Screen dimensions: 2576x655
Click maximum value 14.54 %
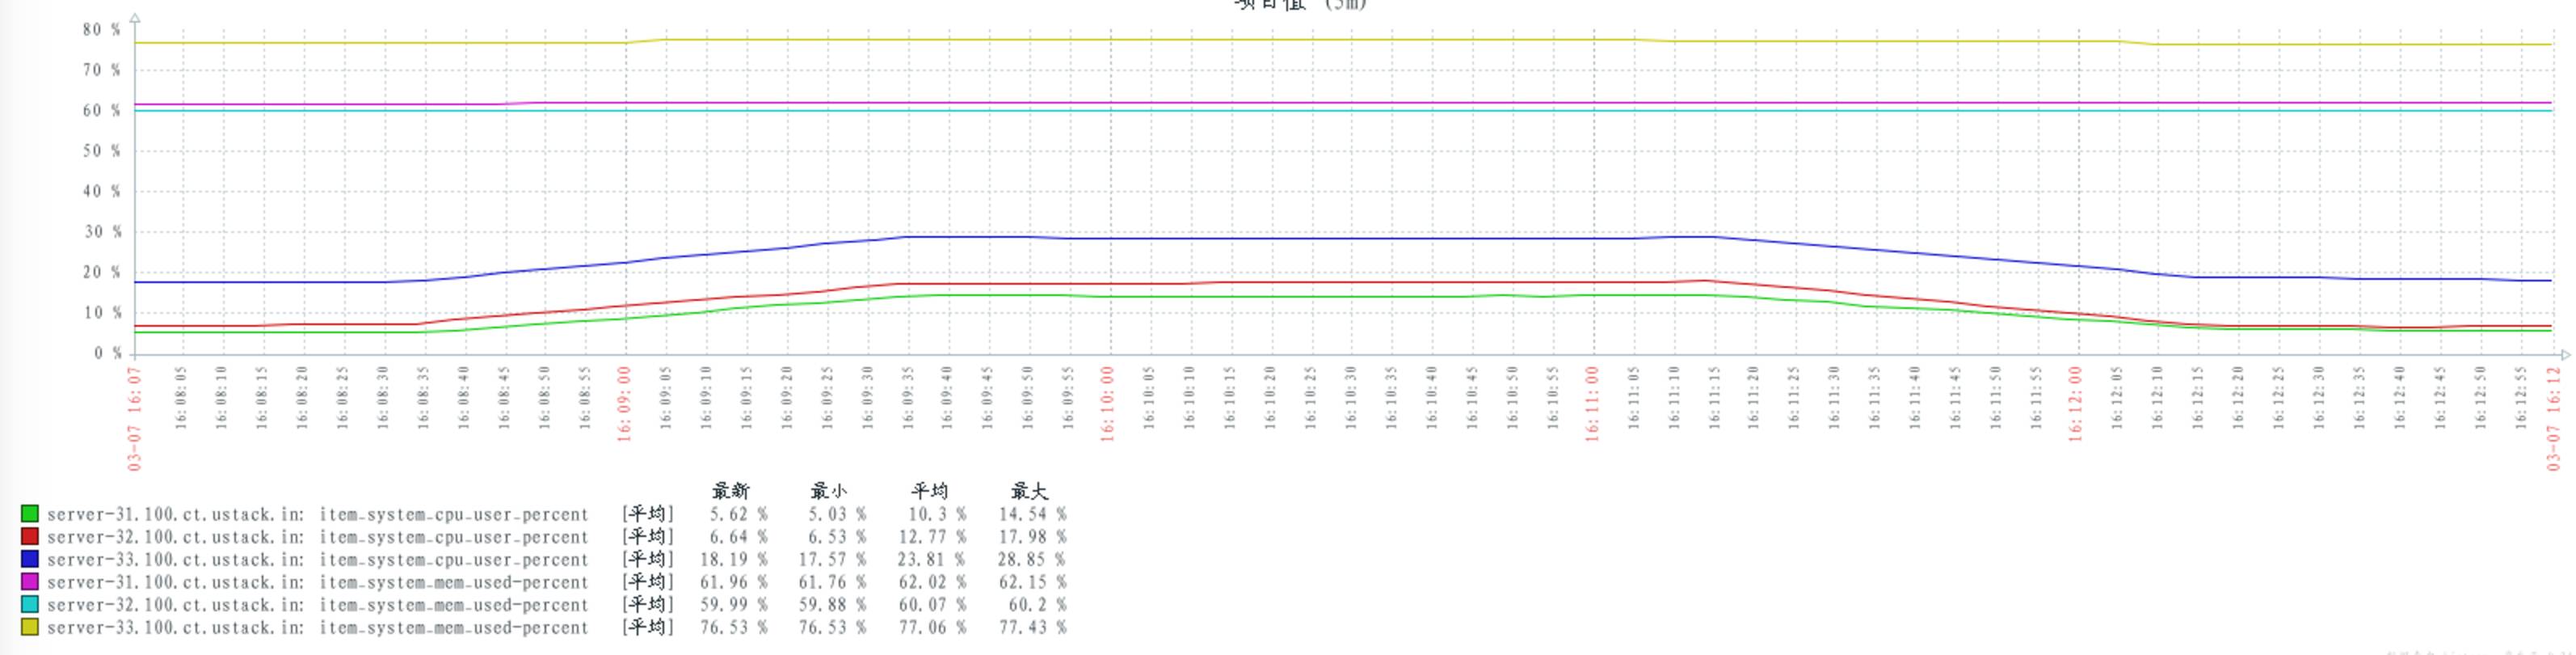pos(1033,514)
